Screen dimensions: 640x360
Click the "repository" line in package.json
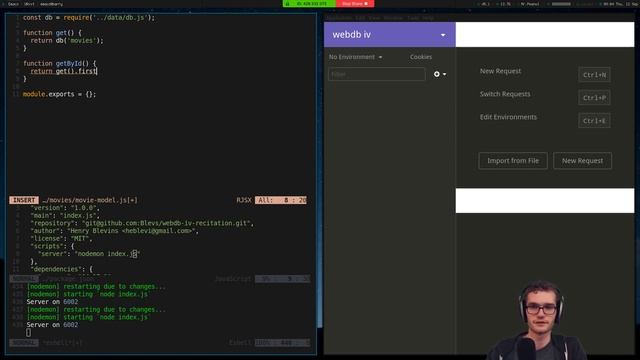click(142, 223)
